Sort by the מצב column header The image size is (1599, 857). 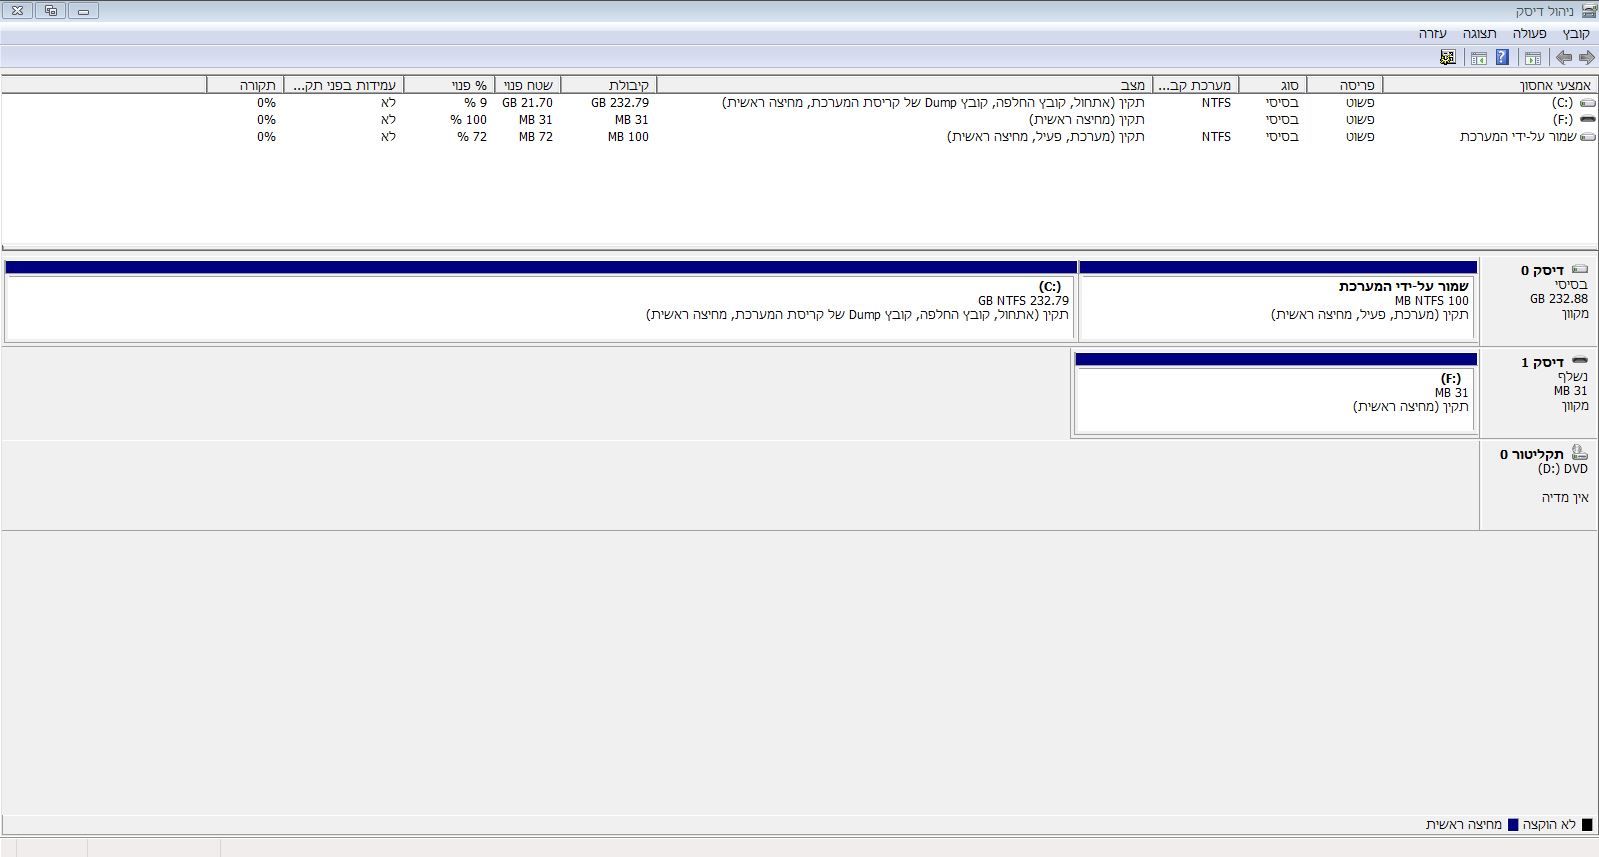tap(905, 85)
